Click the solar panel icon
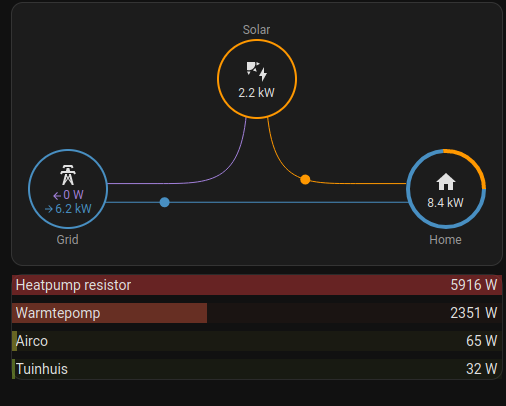The image size is (506, 406). 257,71
